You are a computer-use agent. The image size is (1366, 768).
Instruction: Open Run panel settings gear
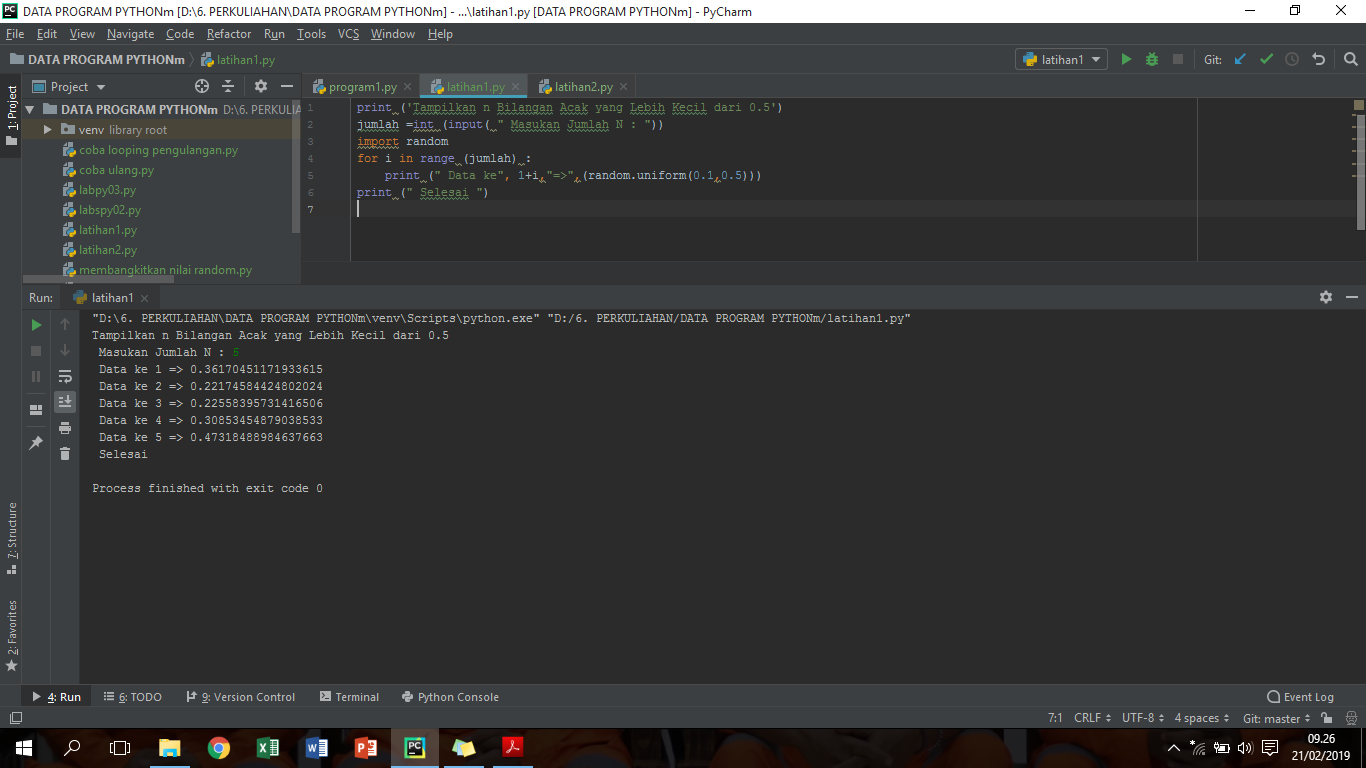pos(1326,297)
